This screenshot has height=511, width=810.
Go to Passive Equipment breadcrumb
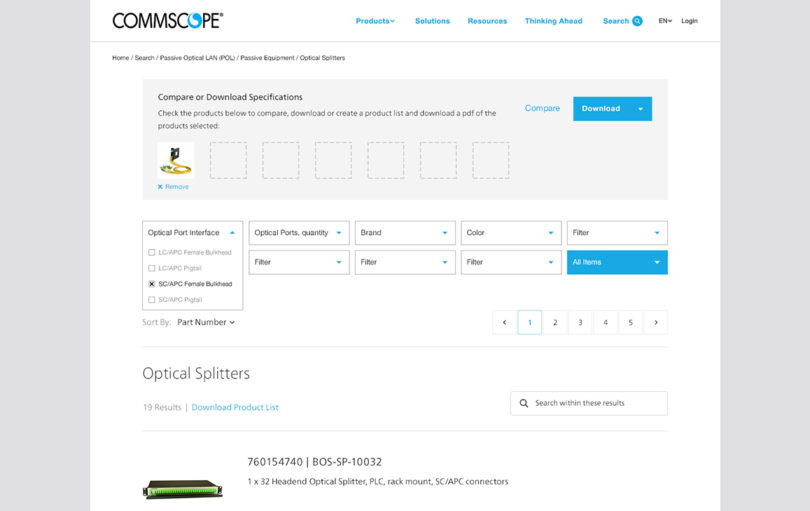(267, 58)
